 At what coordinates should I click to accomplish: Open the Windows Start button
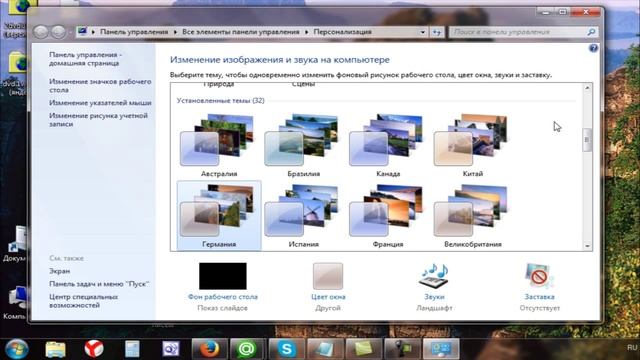16,349
